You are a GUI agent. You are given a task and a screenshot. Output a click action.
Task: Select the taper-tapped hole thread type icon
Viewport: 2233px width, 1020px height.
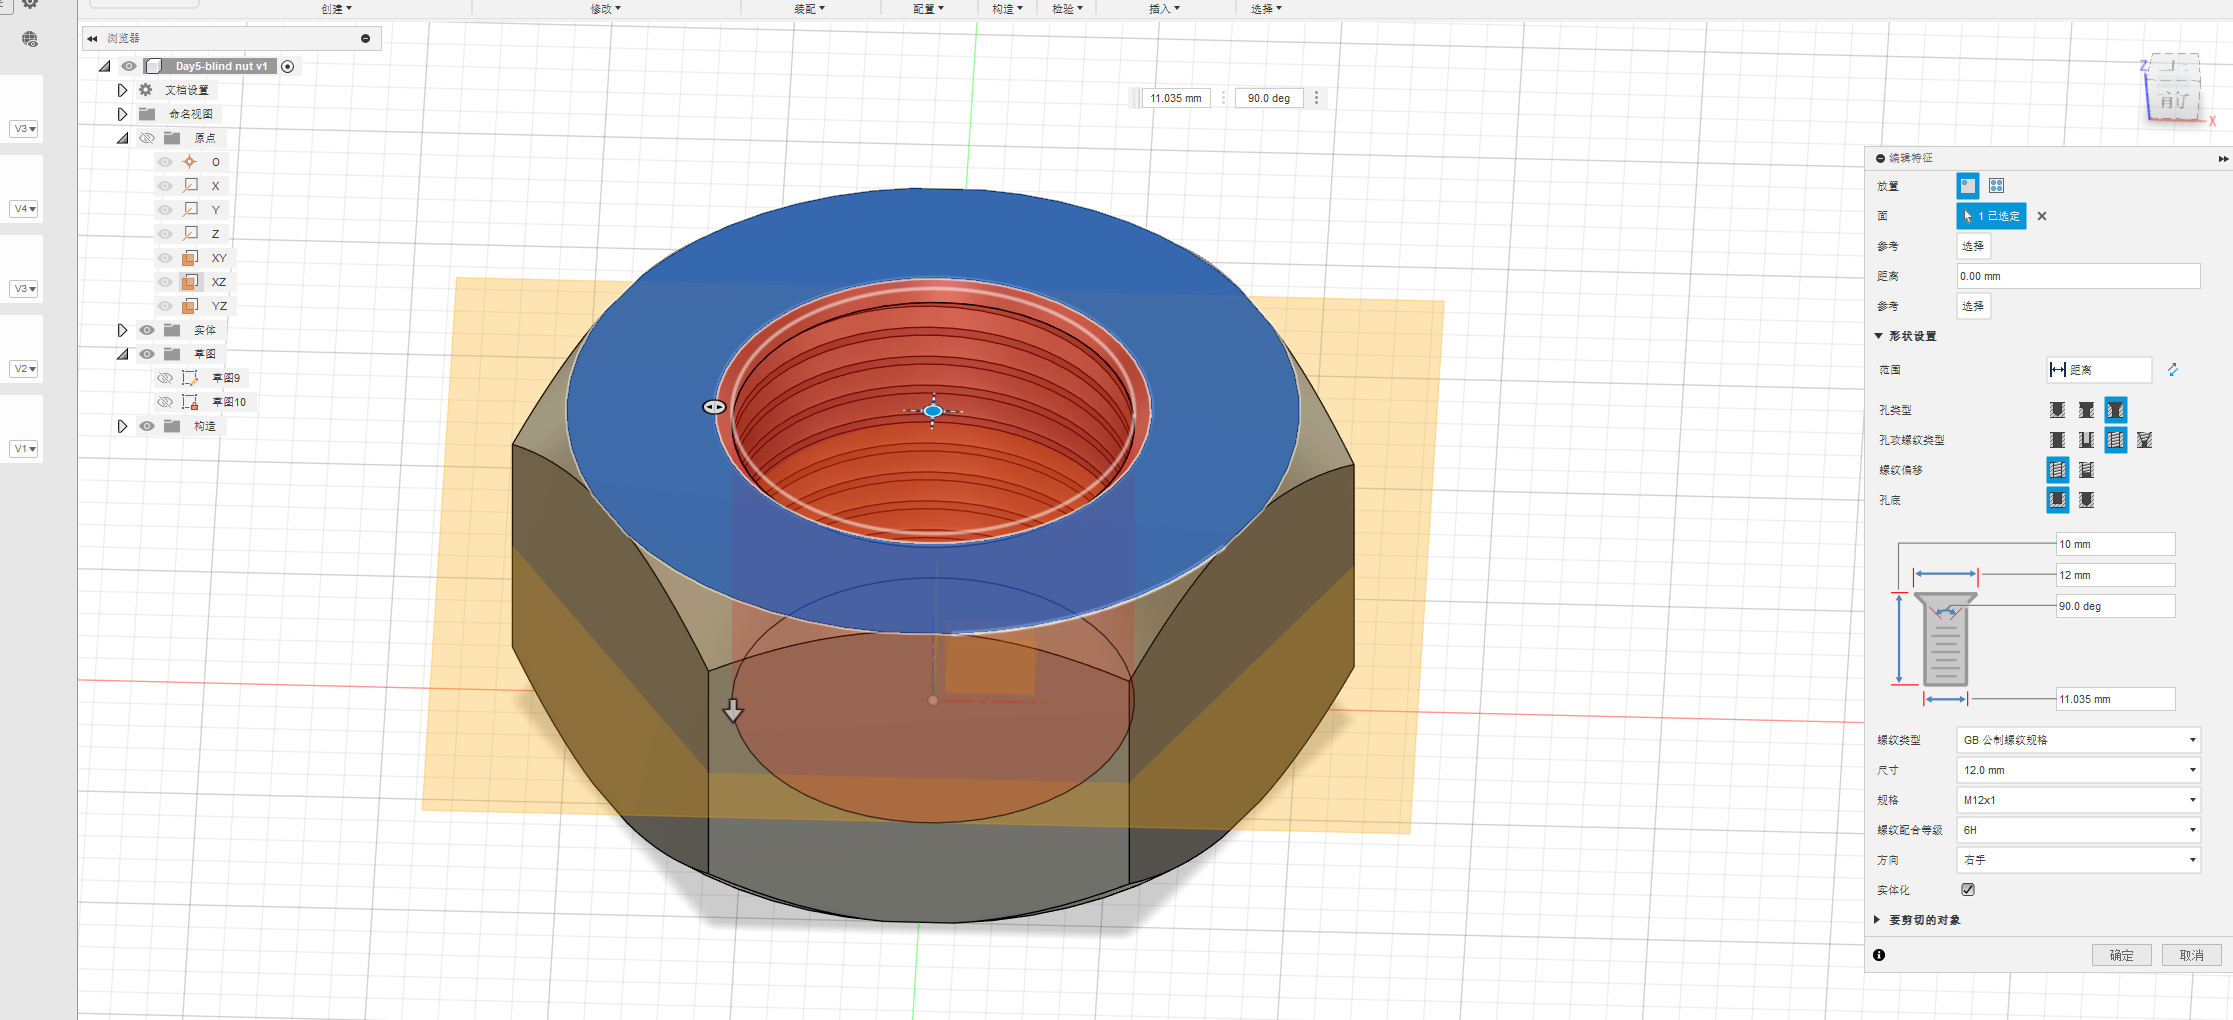tap(2144, 440)
